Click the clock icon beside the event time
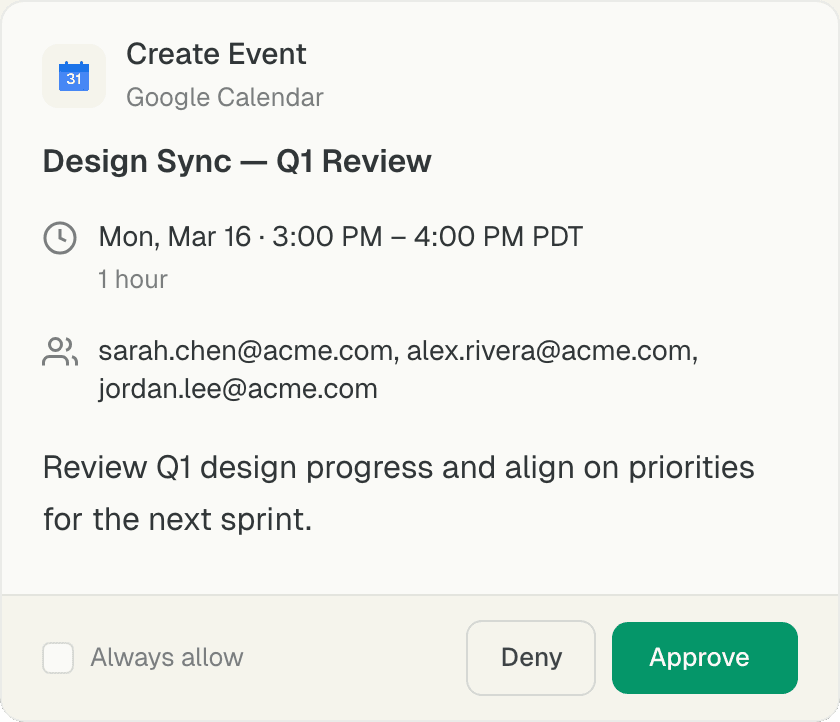The height and width of the screenshot is (722, 840). click(x=60, y=238)
